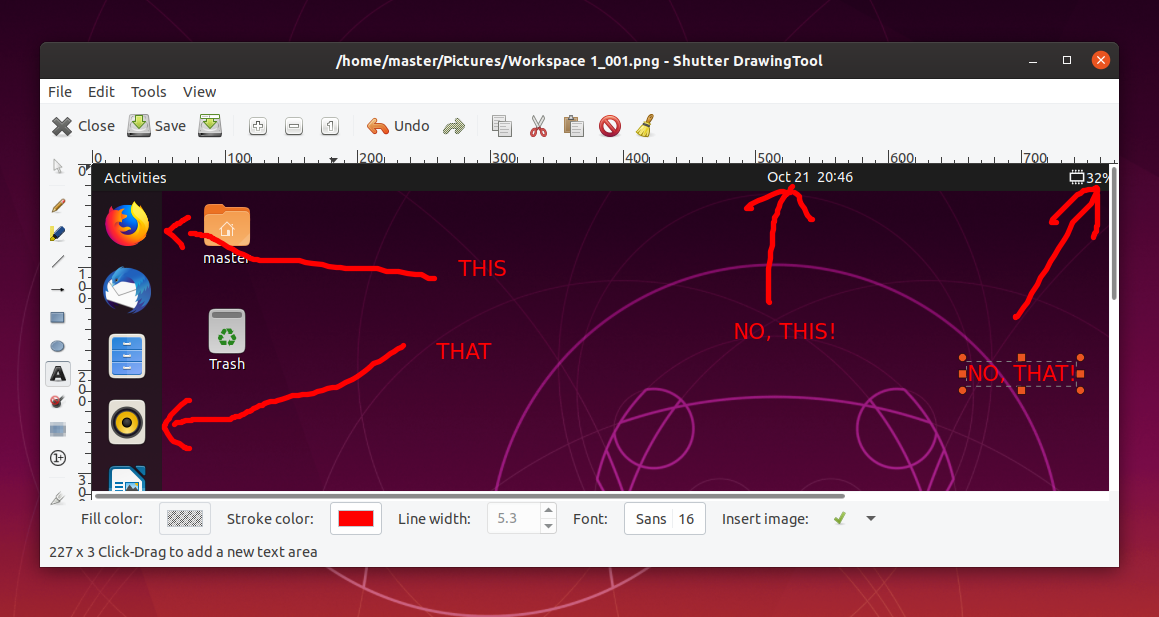Change the red stroke color swatch
Screen dimensions: 1159x617
click(356, 519)
